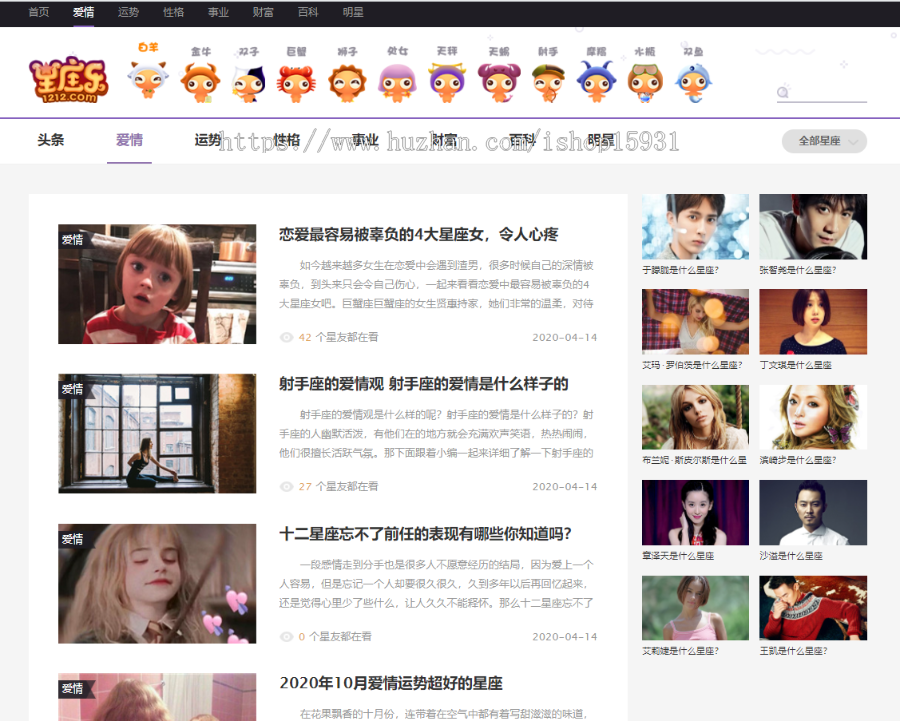Click the search magnifier icon
The image size is (900, 721).
[x=783, y=91]
